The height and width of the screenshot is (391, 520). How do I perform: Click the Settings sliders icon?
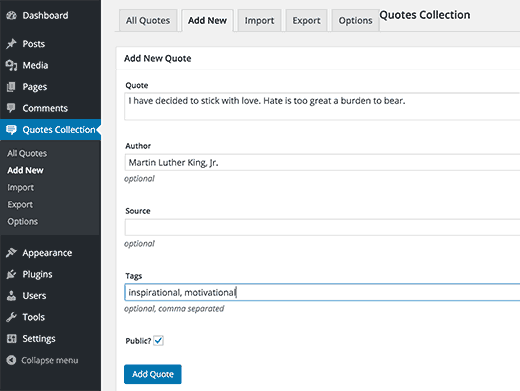(x=11, y=339)
